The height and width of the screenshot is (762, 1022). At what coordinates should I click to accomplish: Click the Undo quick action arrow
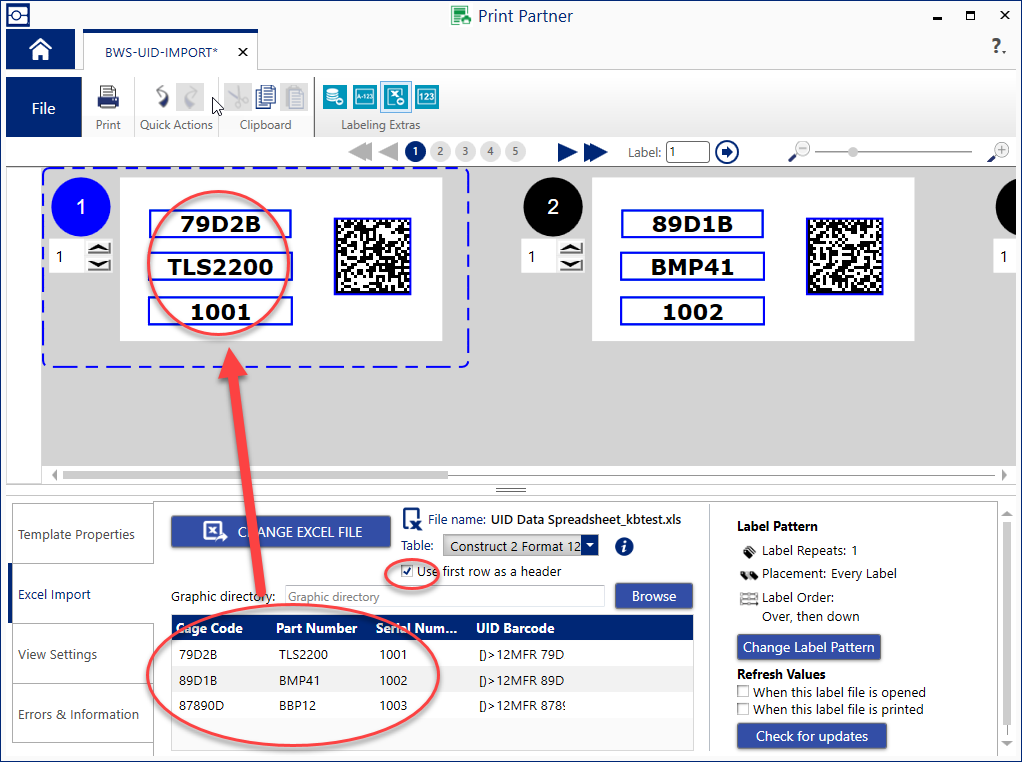(x=162, y=97)
